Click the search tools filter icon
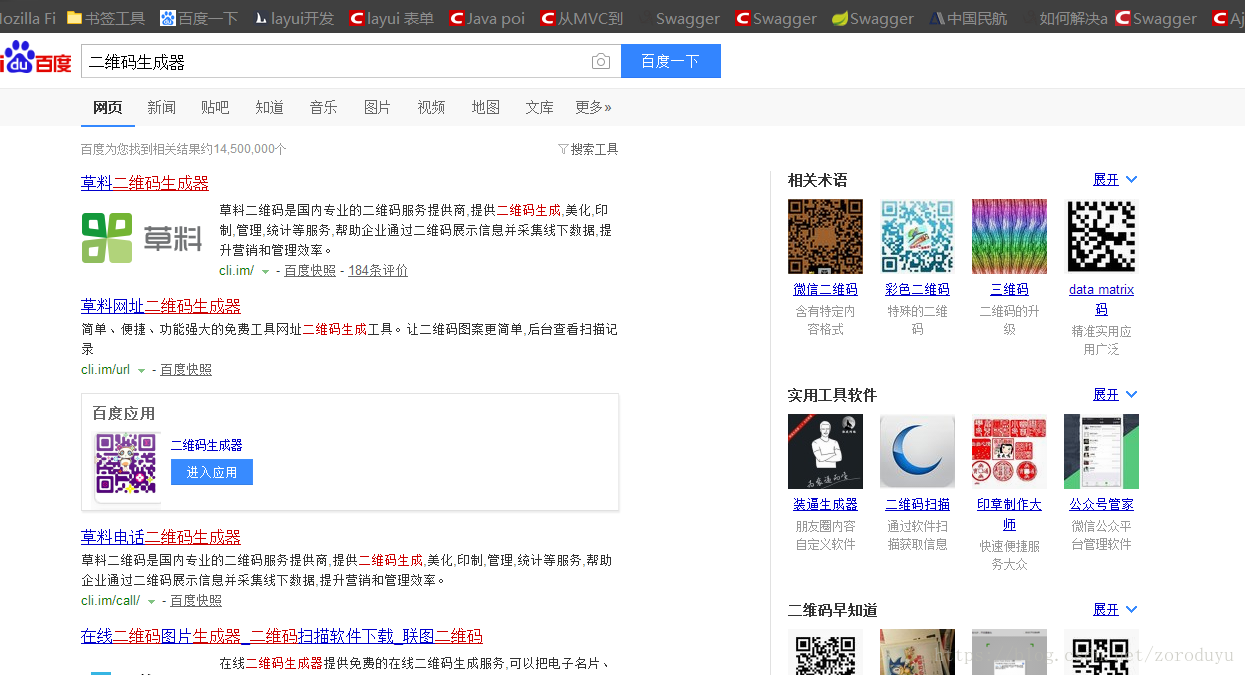This screenshot has width=1245, height=675. point(563,149)
